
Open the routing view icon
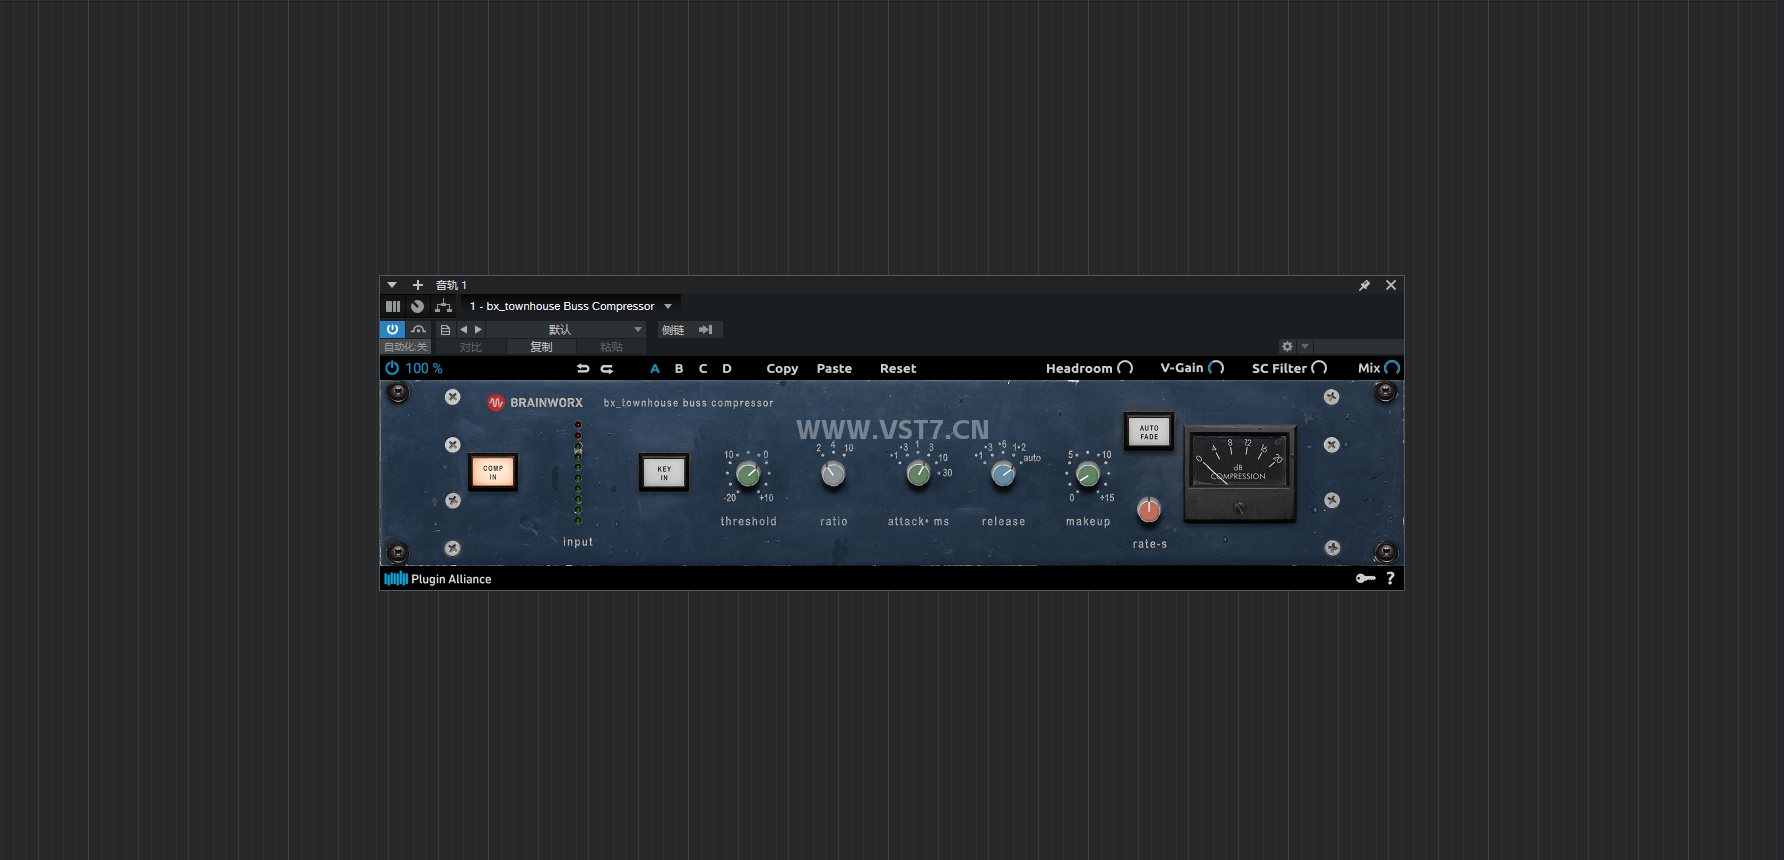[444, 306]
